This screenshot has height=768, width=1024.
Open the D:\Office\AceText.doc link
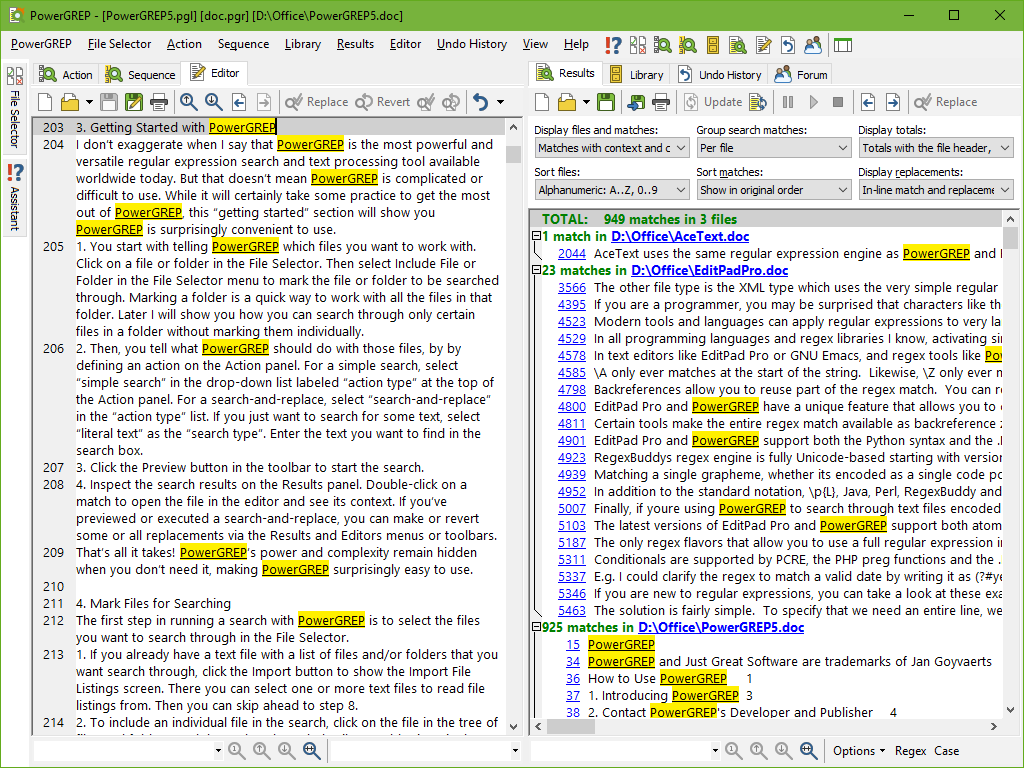tap(680, 236)
